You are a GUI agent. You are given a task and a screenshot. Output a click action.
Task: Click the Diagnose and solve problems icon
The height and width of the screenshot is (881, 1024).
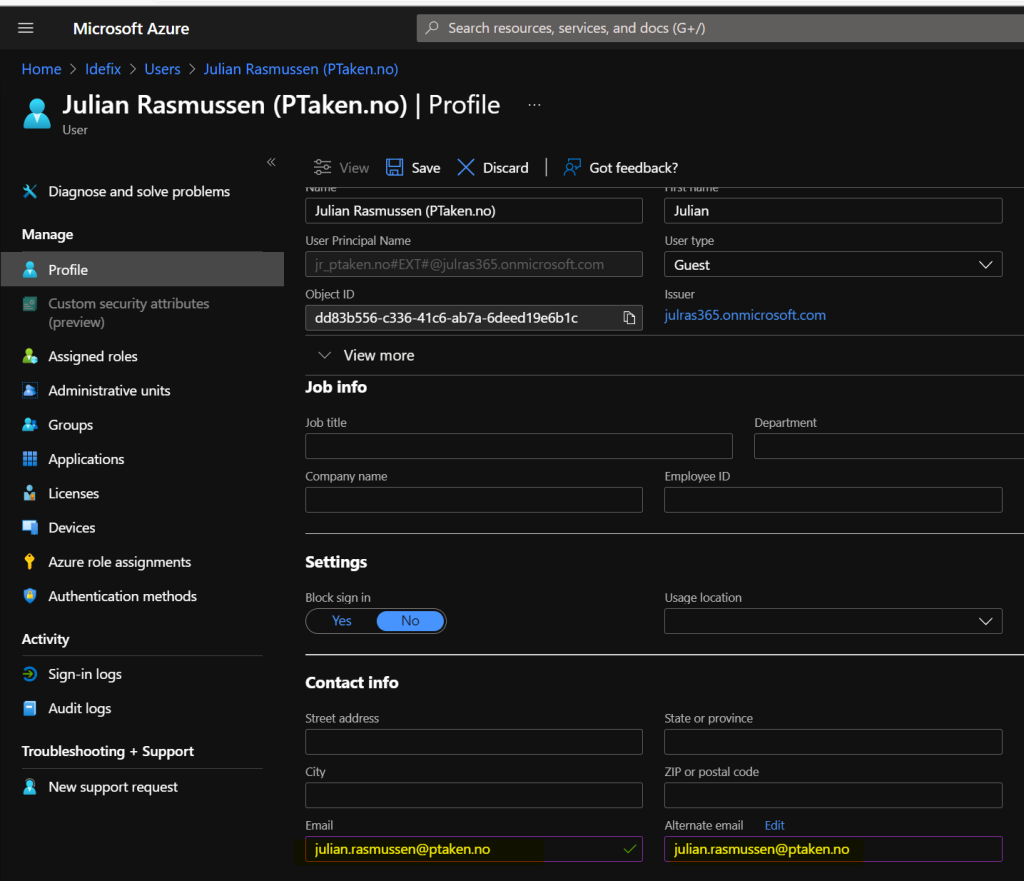(29, 191)
